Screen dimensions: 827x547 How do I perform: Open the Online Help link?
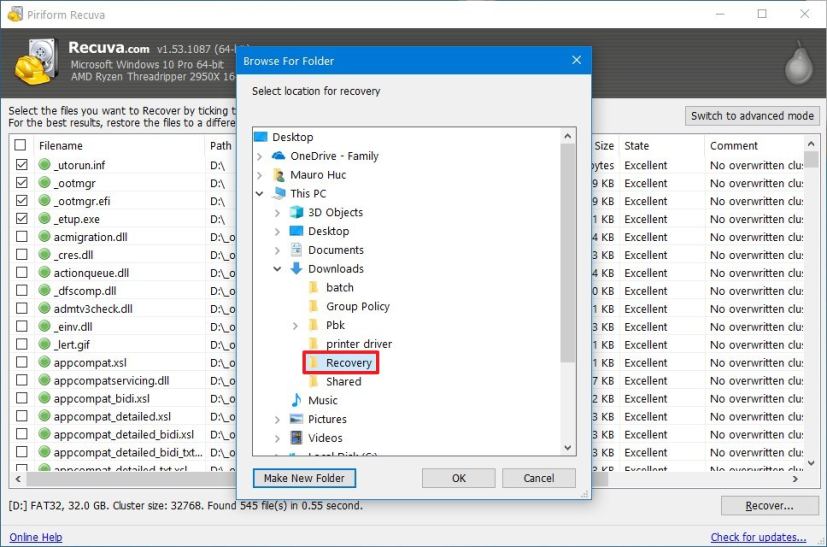click(36, 537)
